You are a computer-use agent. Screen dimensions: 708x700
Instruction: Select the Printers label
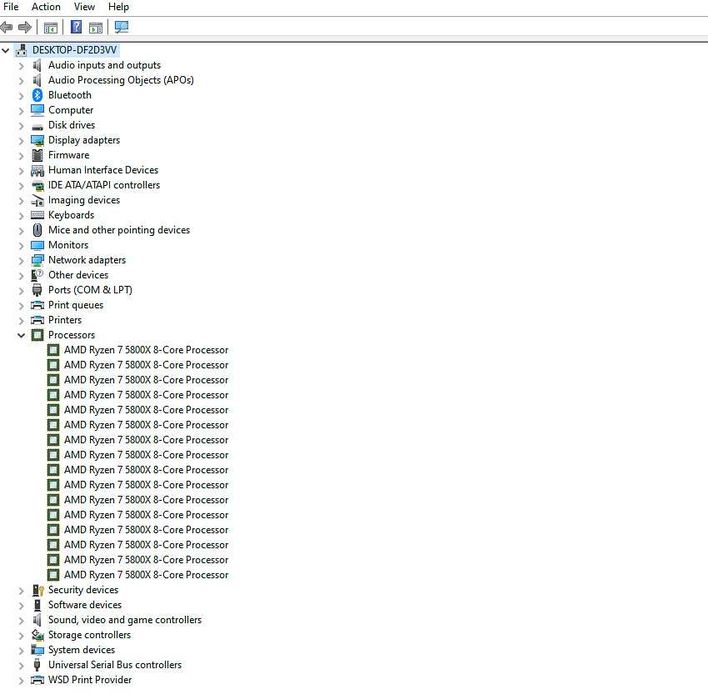(x=65, y=320)
